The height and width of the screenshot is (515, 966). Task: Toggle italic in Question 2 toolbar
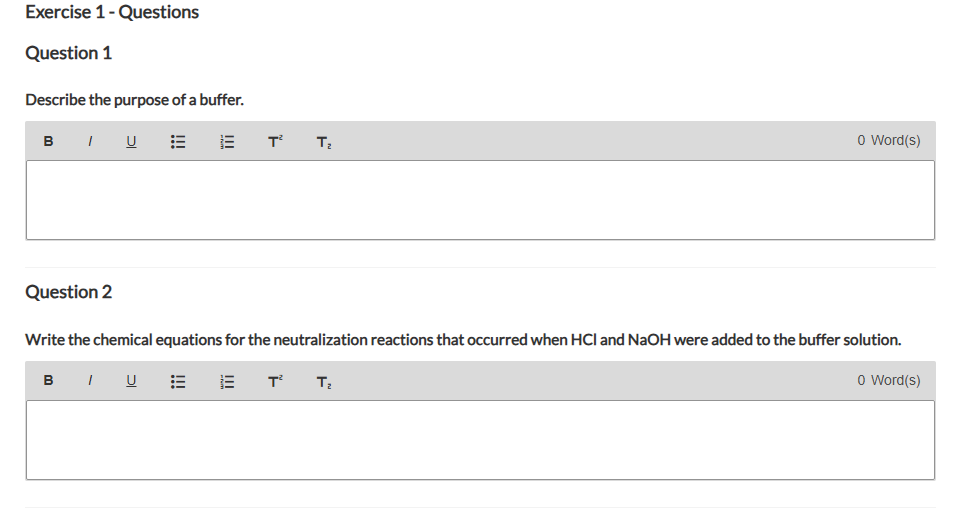[90, 381]
